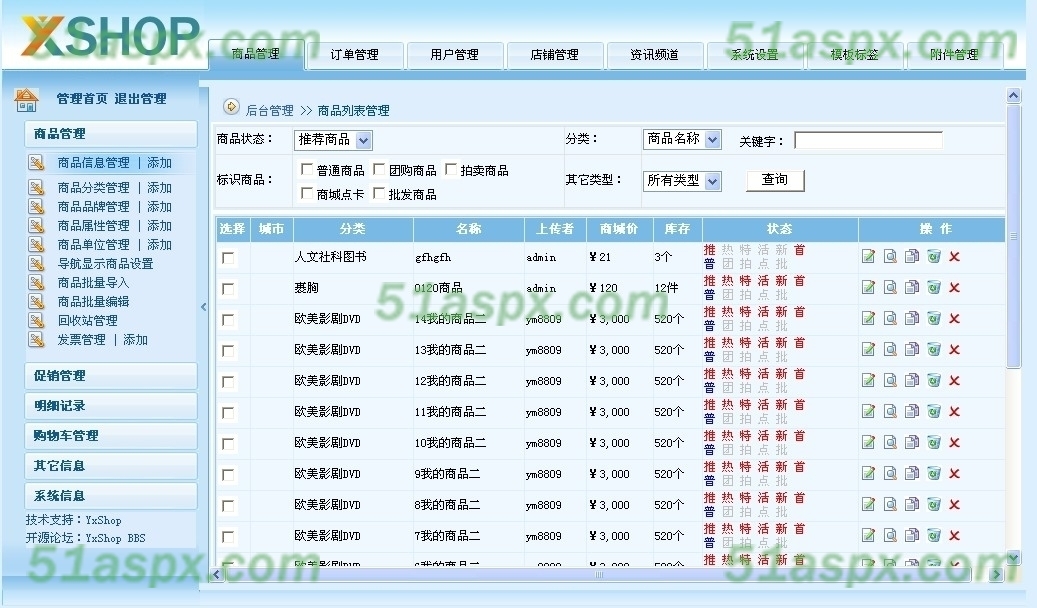Click the 查询 search button
Screen dimensions: 1037x608
pyautogui.click(x=775, y=180)
